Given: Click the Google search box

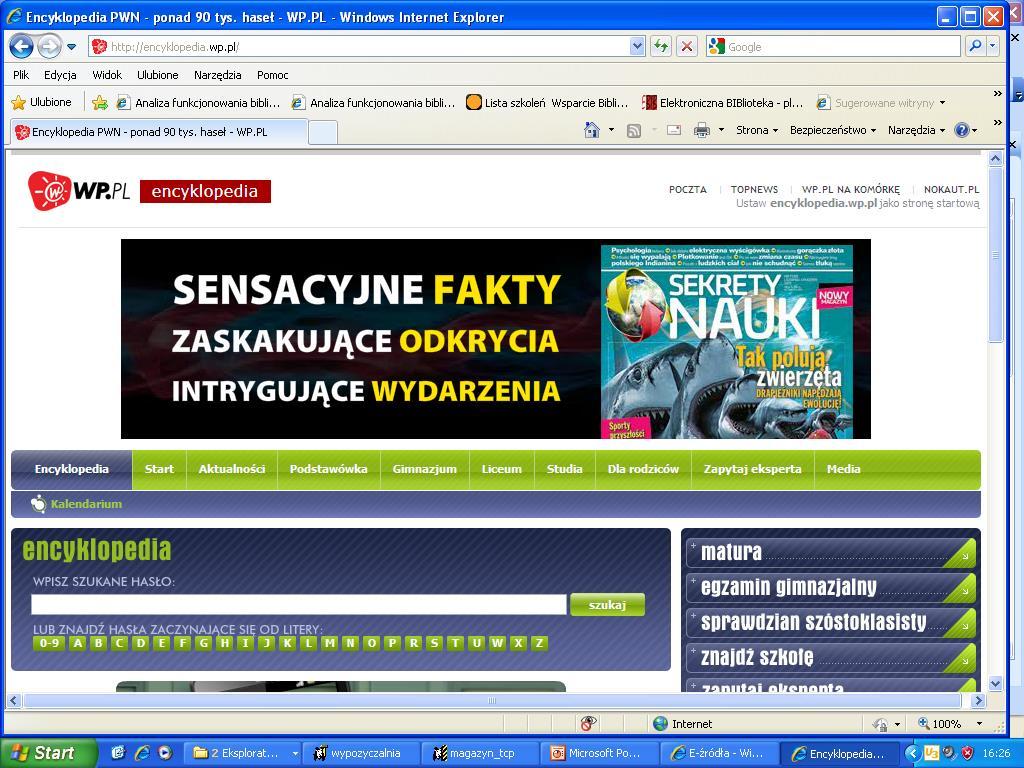Looking at the screenshot, I should [x=842, y=47].
